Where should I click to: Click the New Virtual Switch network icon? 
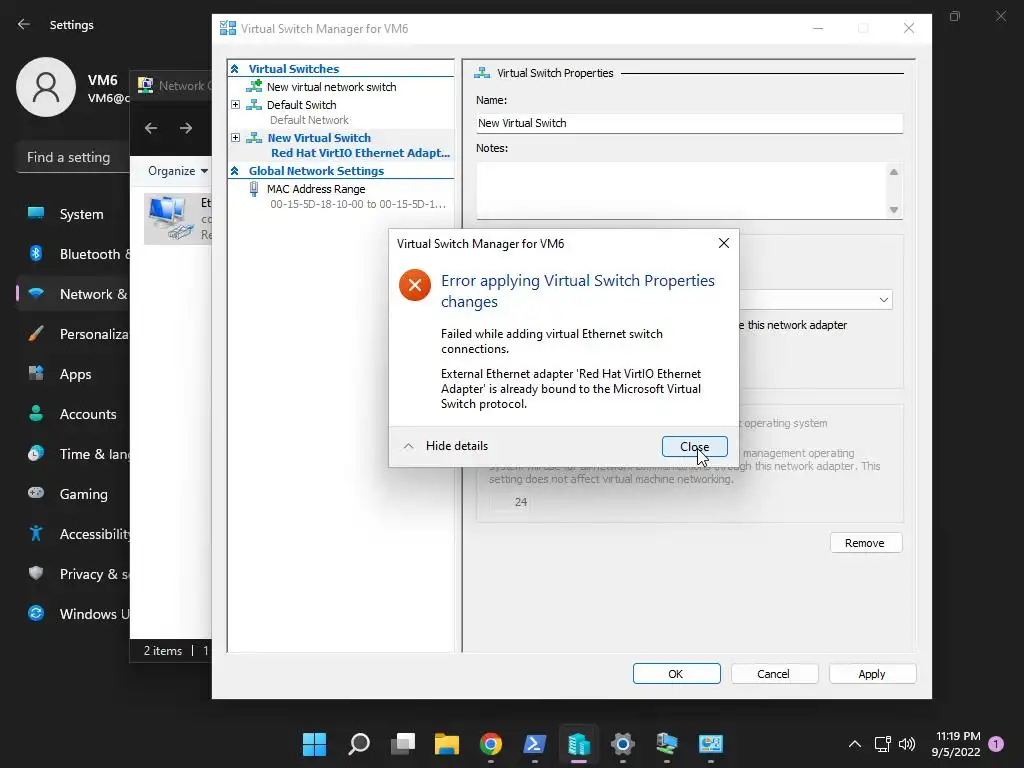(254, 138)
